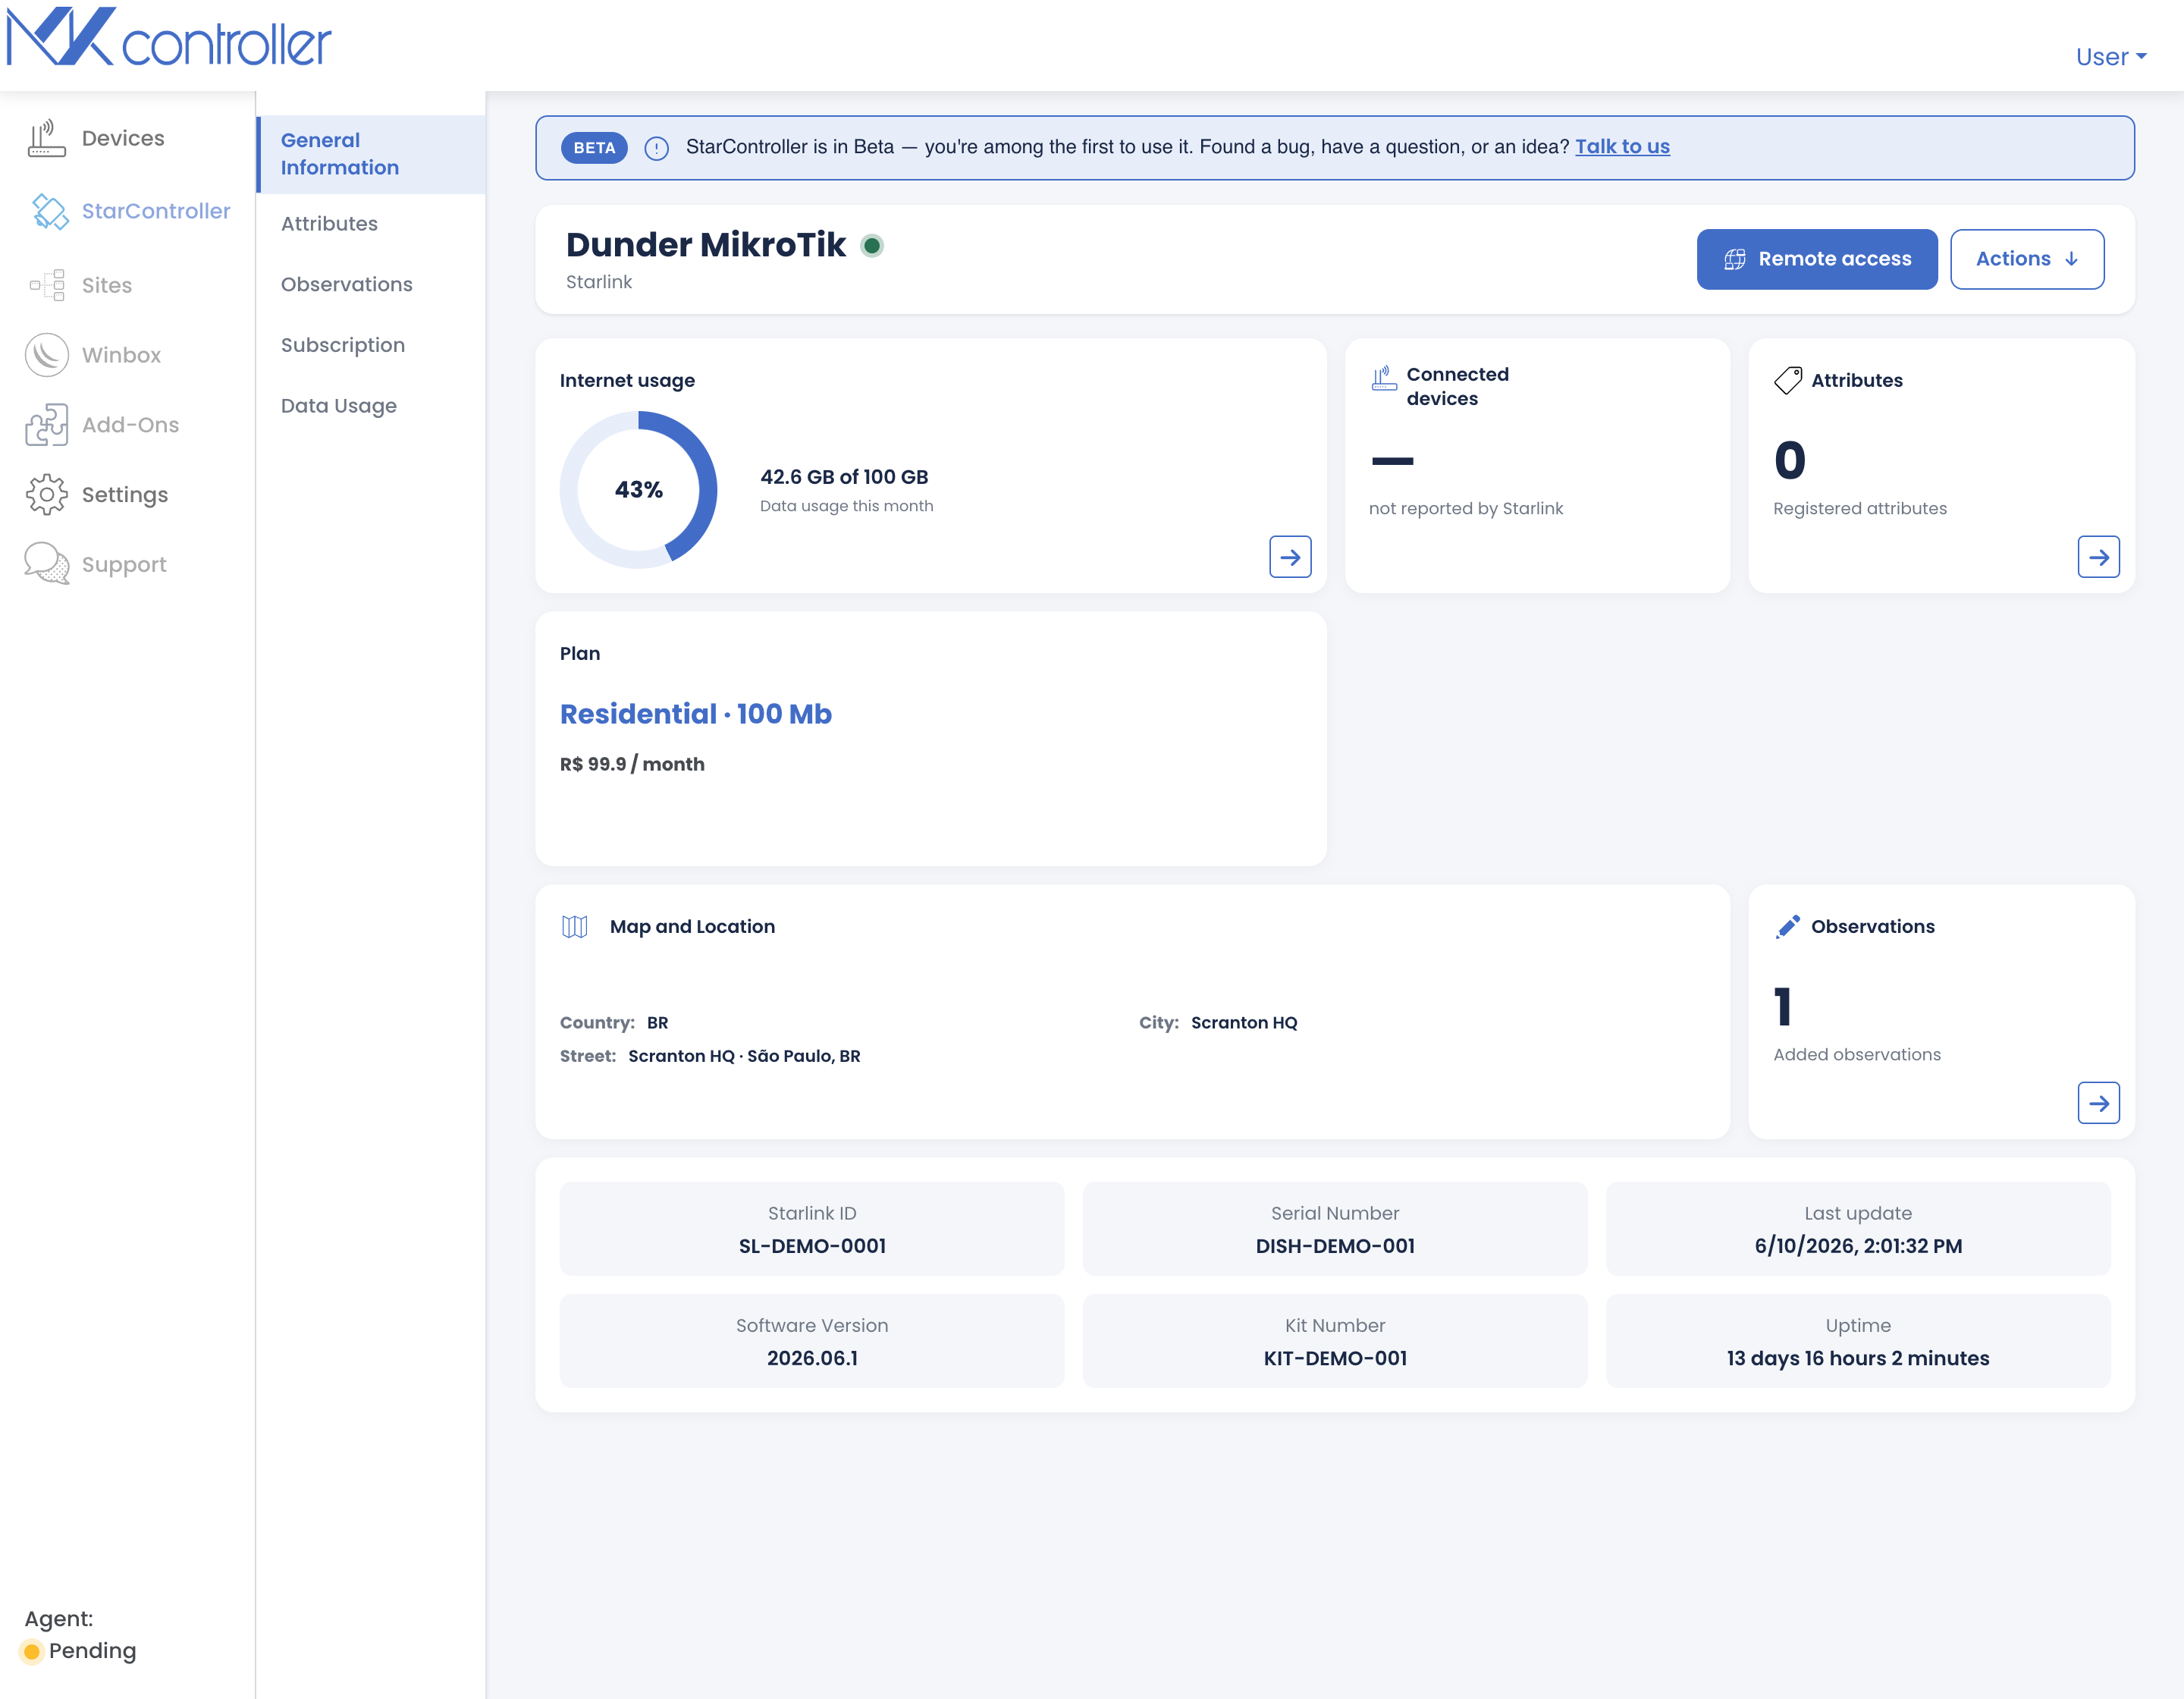Click the Winbox round icon
The image size is (2184, 1699).
47,354
